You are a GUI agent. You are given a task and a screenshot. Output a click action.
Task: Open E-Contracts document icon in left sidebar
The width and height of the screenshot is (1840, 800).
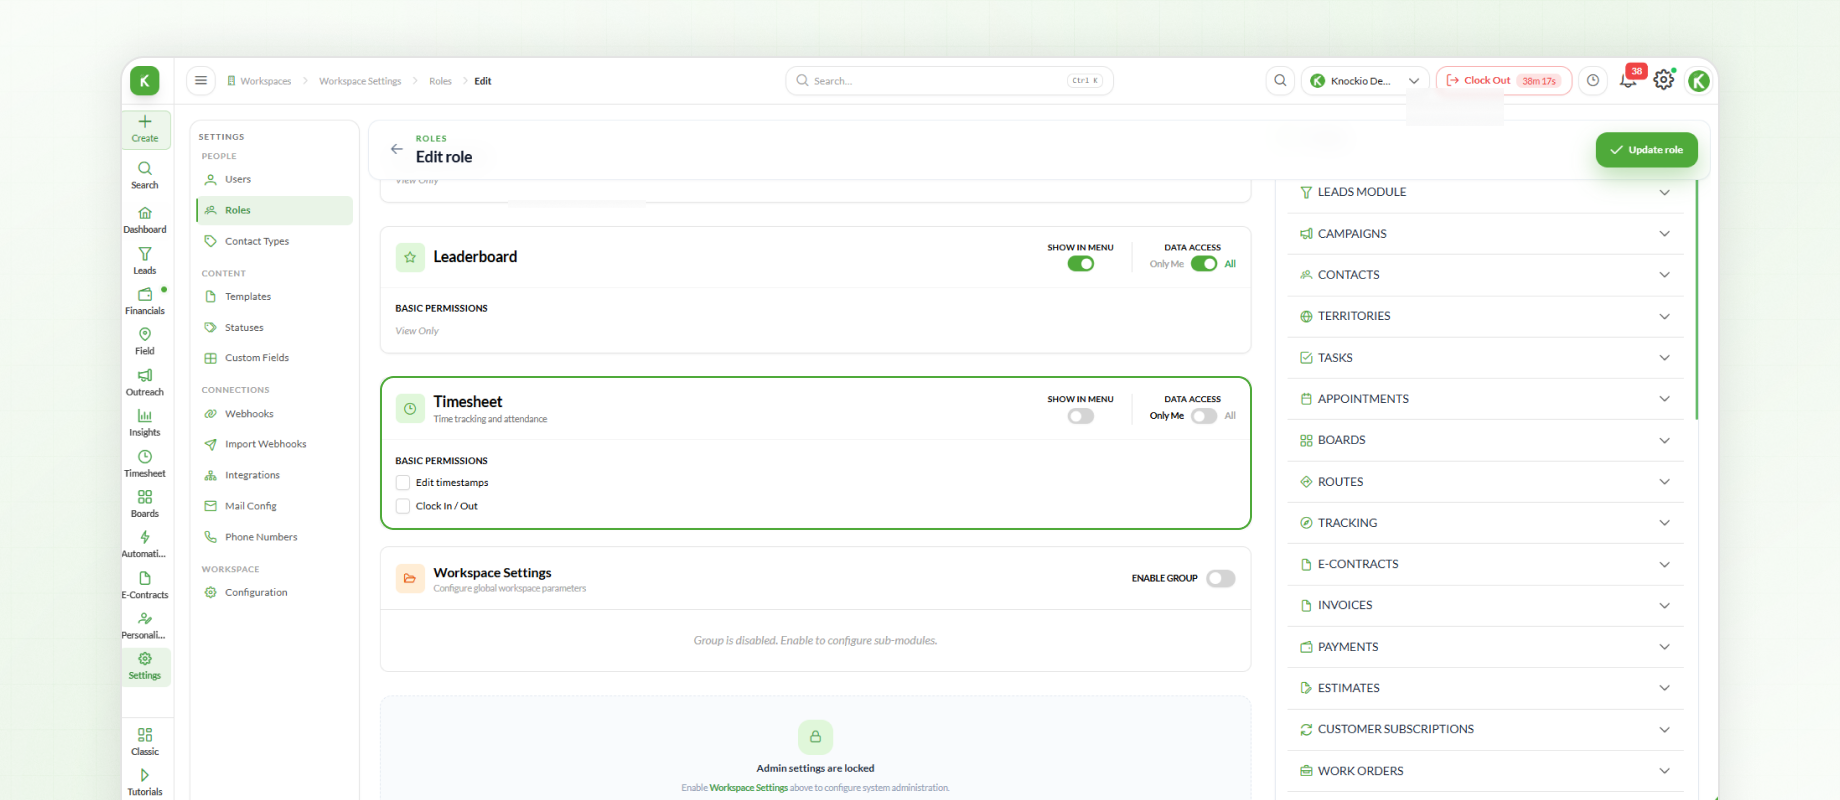point(145,578)
